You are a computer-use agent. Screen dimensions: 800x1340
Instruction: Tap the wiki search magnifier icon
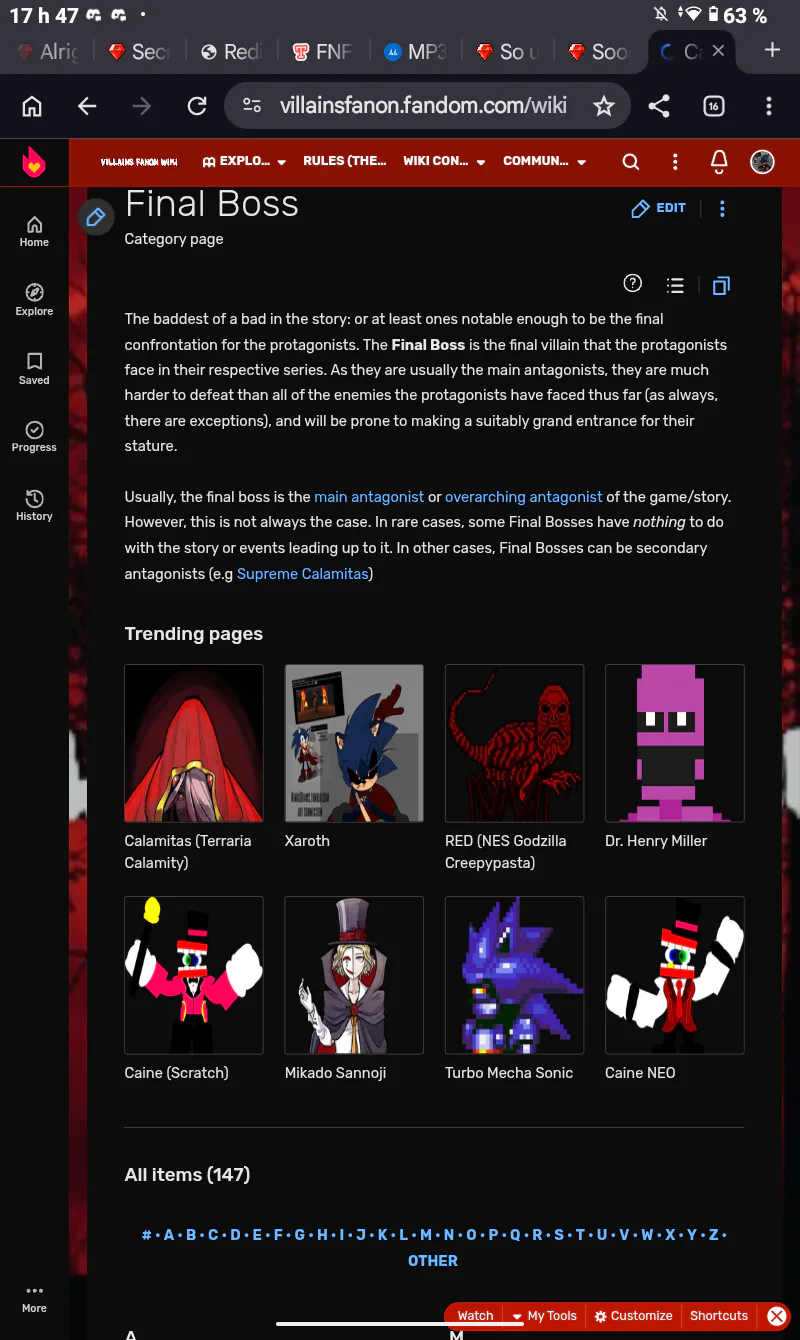click(x=630, y=162)
